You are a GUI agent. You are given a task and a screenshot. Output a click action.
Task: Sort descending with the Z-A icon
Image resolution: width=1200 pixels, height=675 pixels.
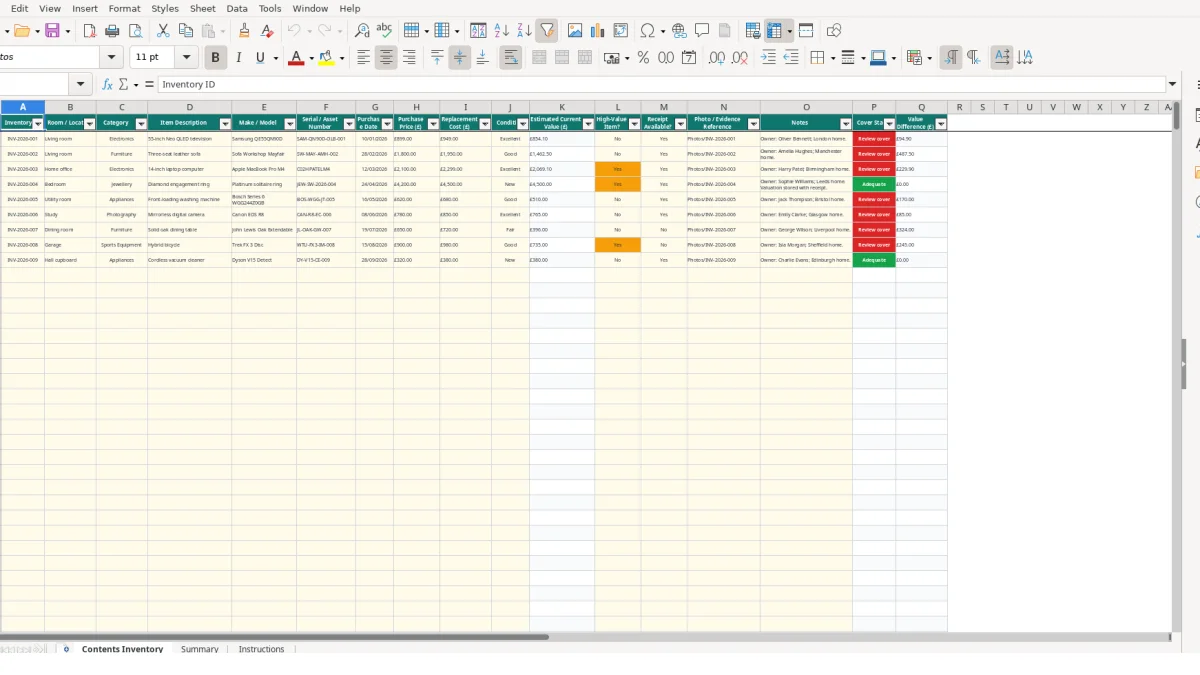(x=524, y=31)
